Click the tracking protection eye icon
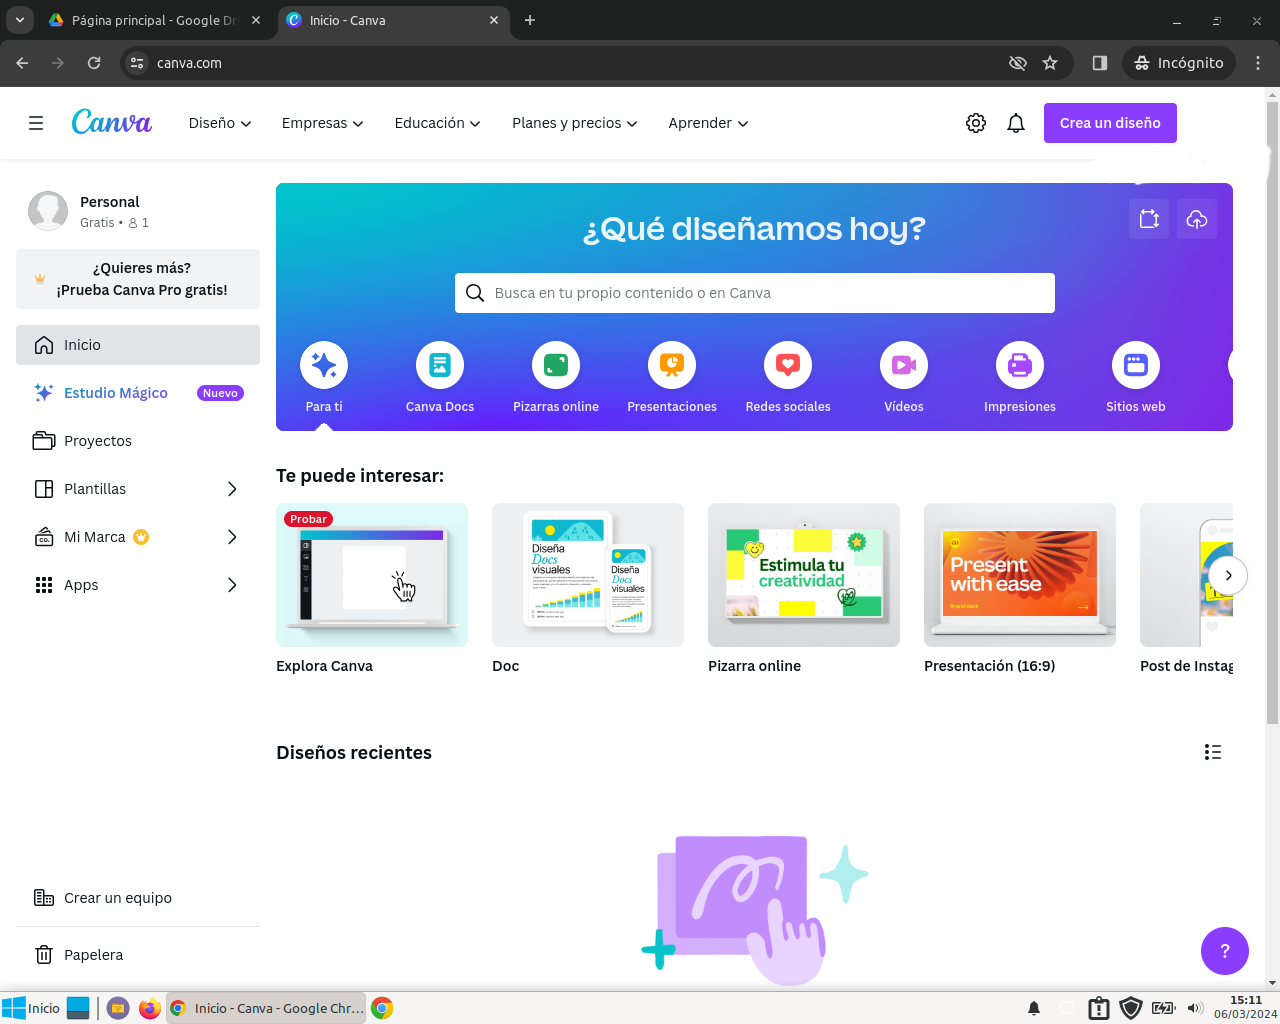The image size is (1280, 1024). [x=1018, y=63]
